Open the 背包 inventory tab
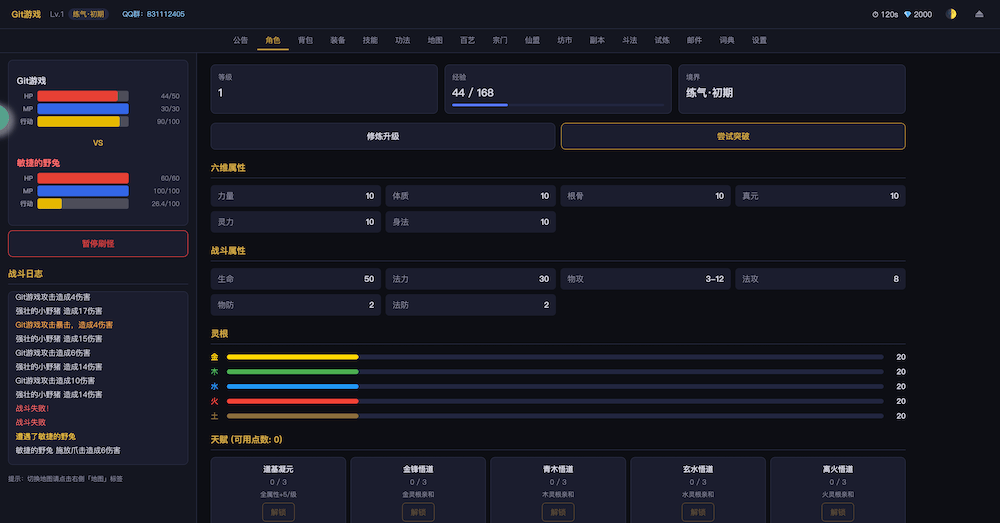The height and width of the screenshot is (523, 1000). point(305,40)
